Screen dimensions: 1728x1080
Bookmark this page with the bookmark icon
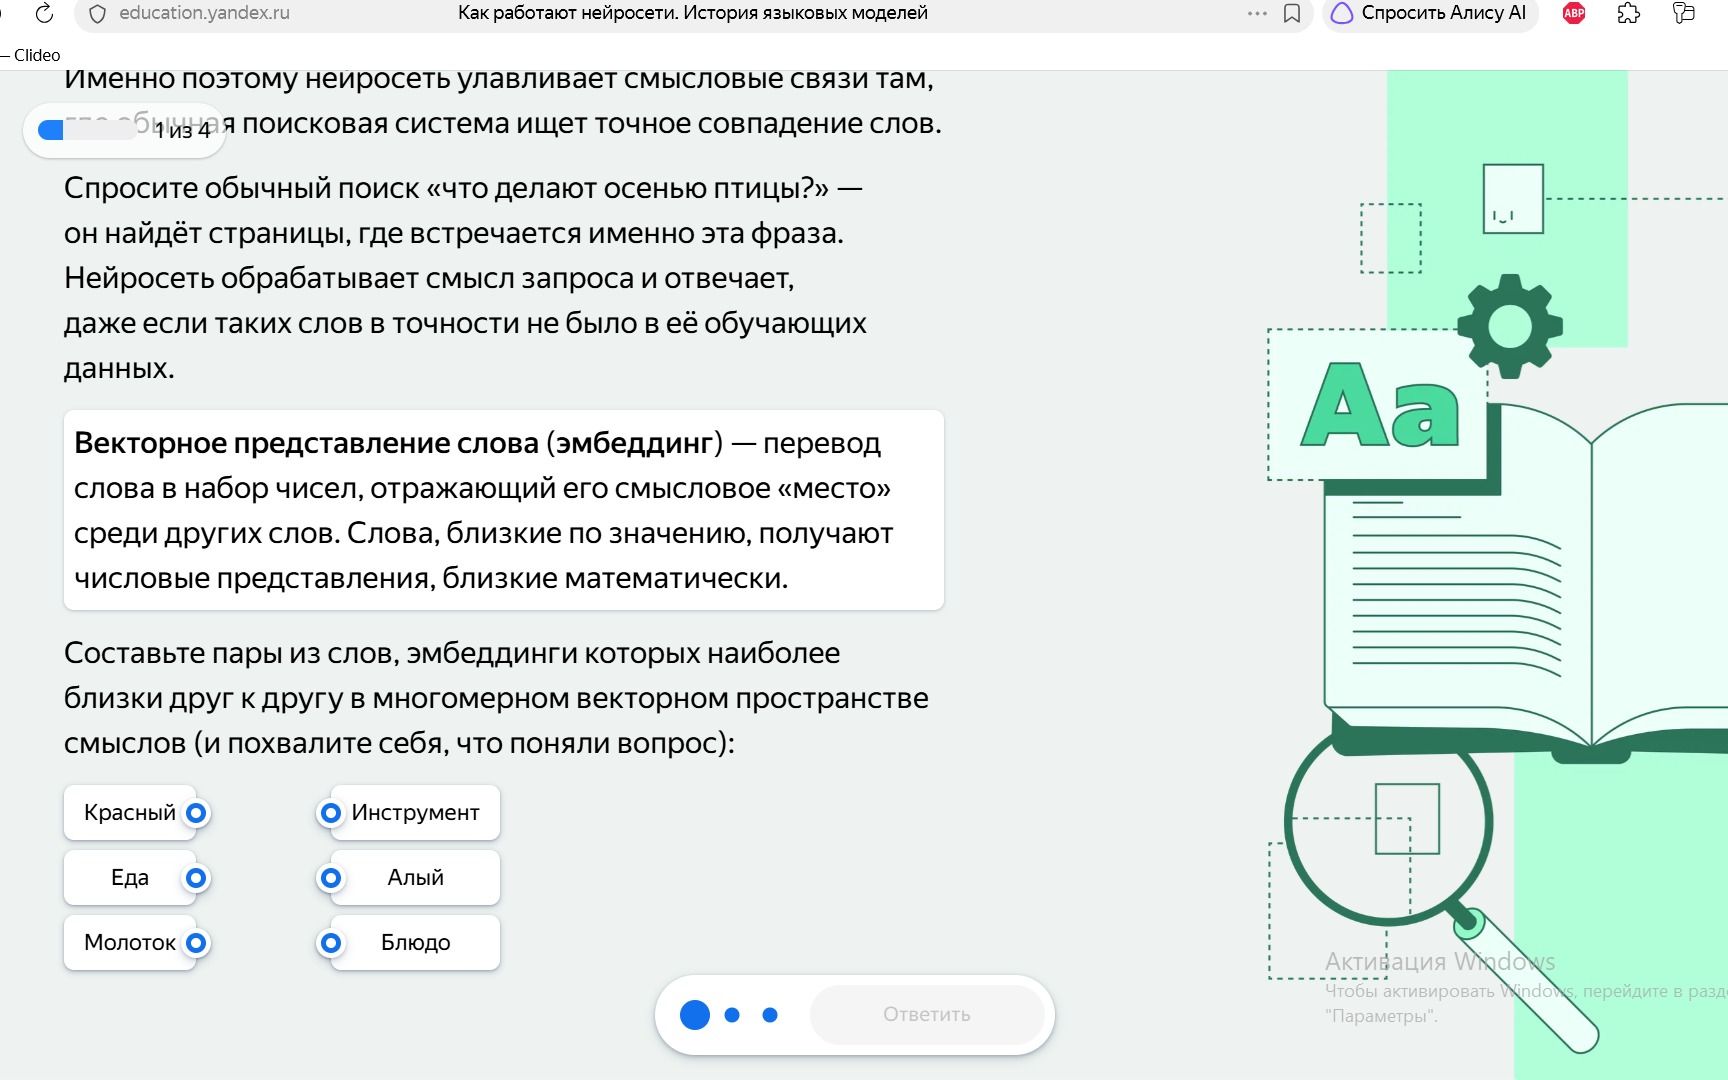tap(1292, 14)
